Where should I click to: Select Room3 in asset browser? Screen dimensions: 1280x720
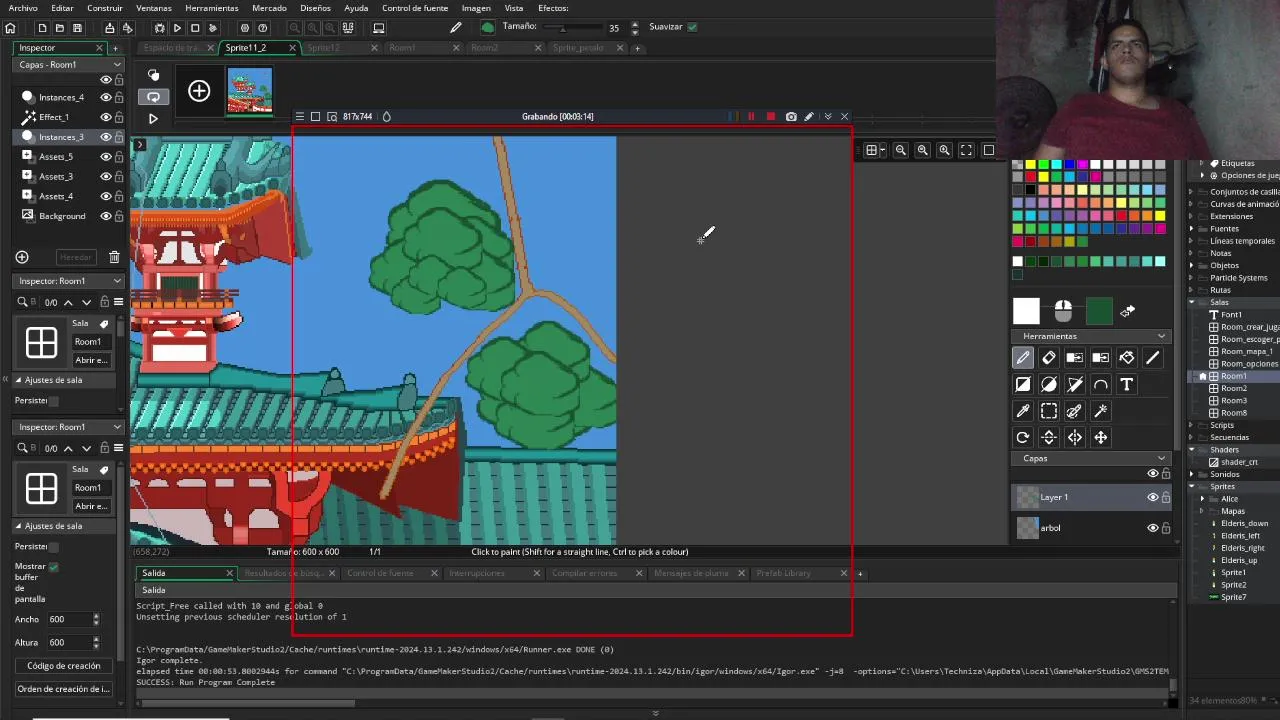[x=1234, y=400]
